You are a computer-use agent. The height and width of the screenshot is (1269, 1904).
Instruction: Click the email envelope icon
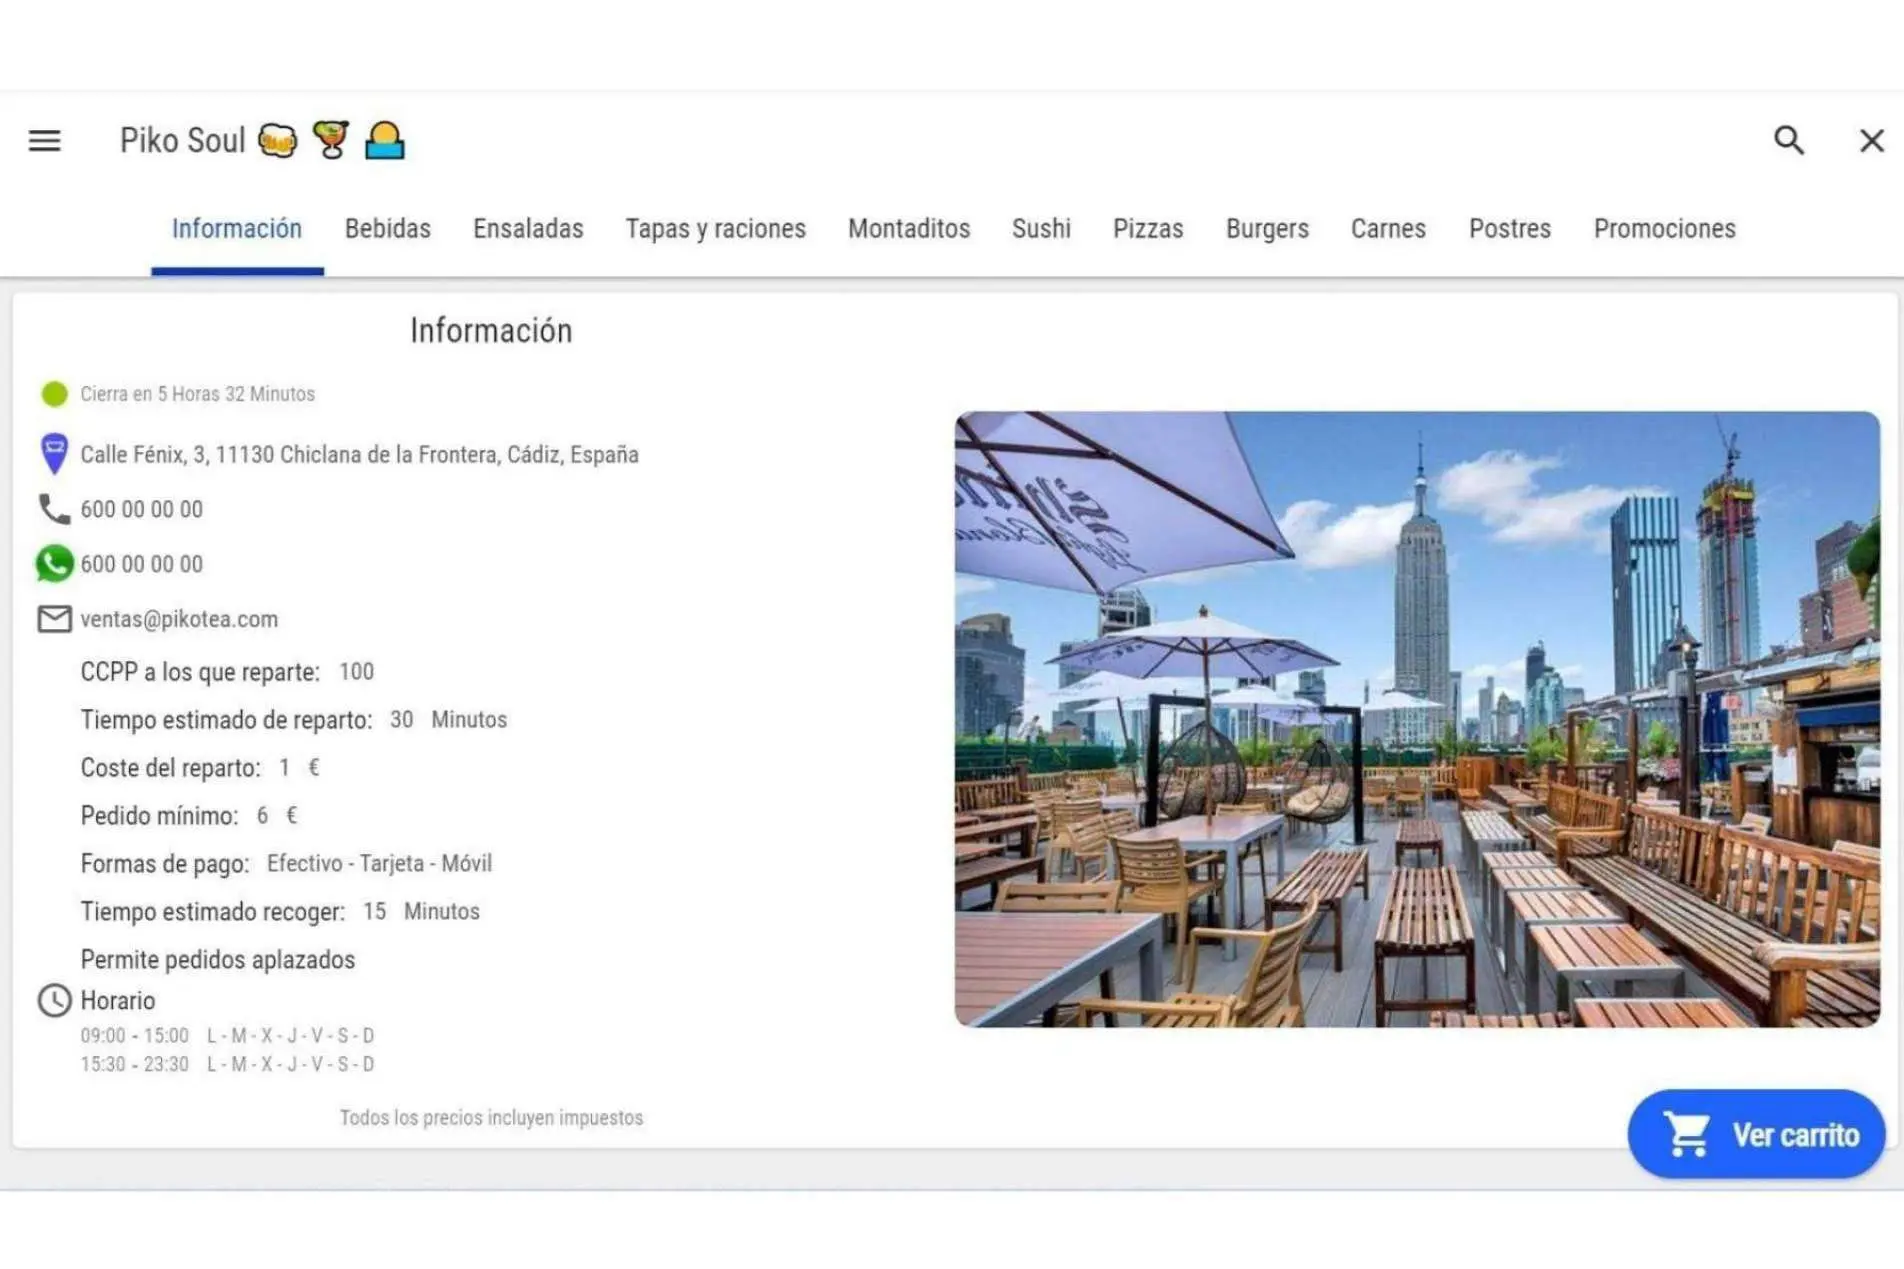coord(54,619)
